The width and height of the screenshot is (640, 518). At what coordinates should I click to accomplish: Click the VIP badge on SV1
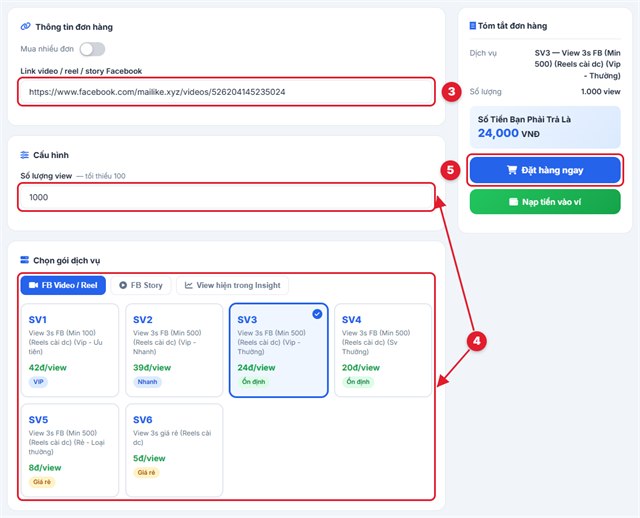click(x=38, y=382)
